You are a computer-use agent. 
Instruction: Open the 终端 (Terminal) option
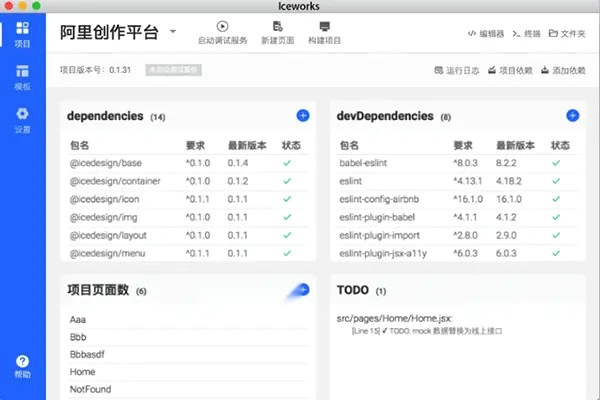(x=526, y=34)
